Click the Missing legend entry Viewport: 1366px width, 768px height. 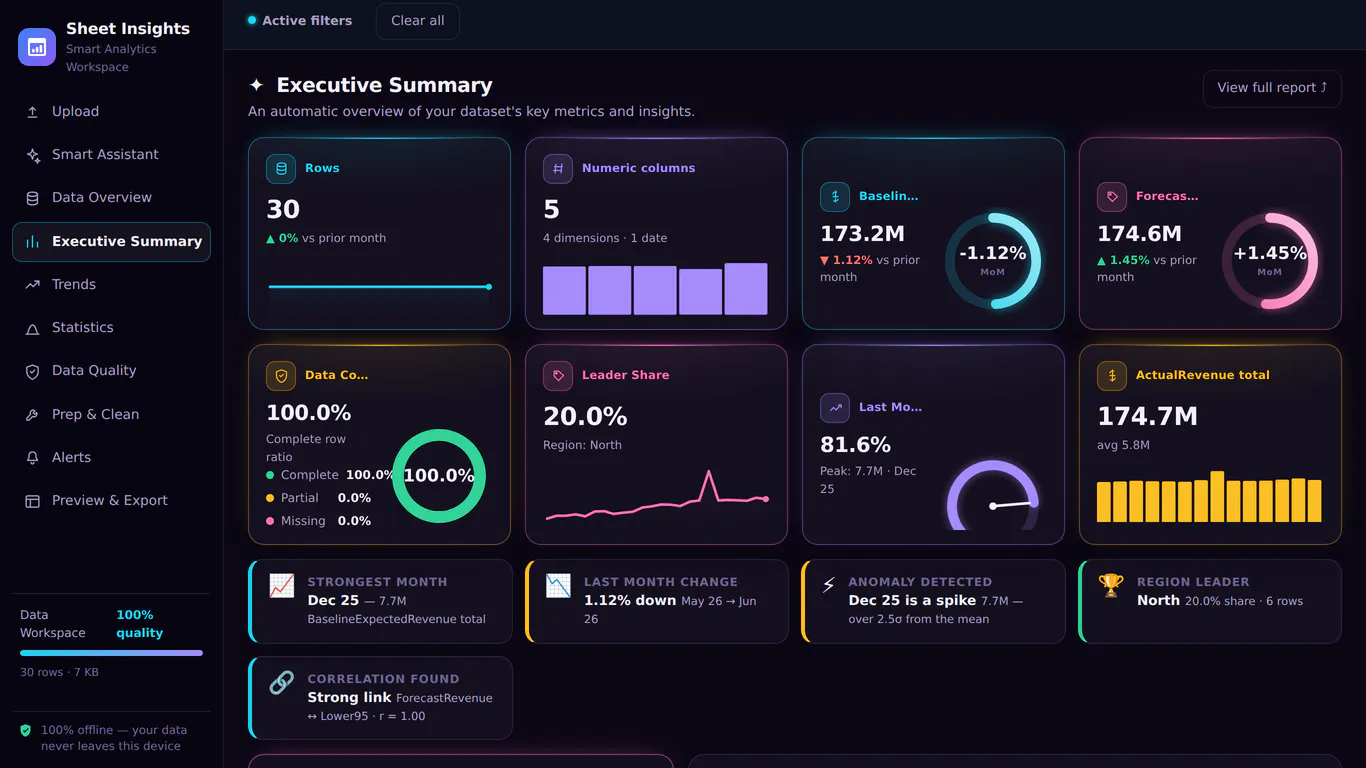click(318, 521)
